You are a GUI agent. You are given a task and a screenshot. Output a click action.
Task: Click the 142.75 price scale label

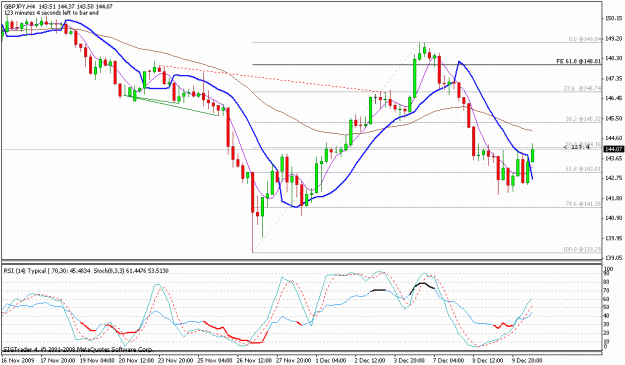[613, 178]
